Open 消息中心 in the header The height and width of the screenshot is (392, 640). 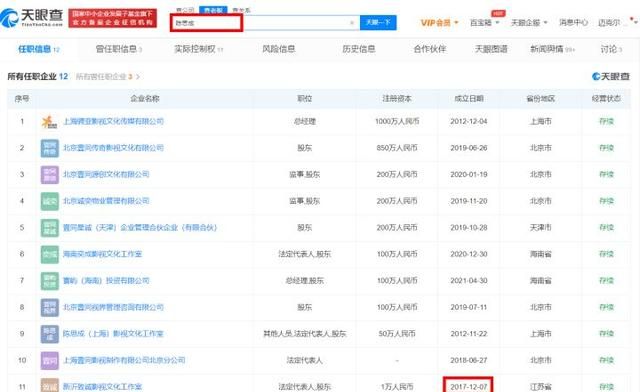[573, 22]
